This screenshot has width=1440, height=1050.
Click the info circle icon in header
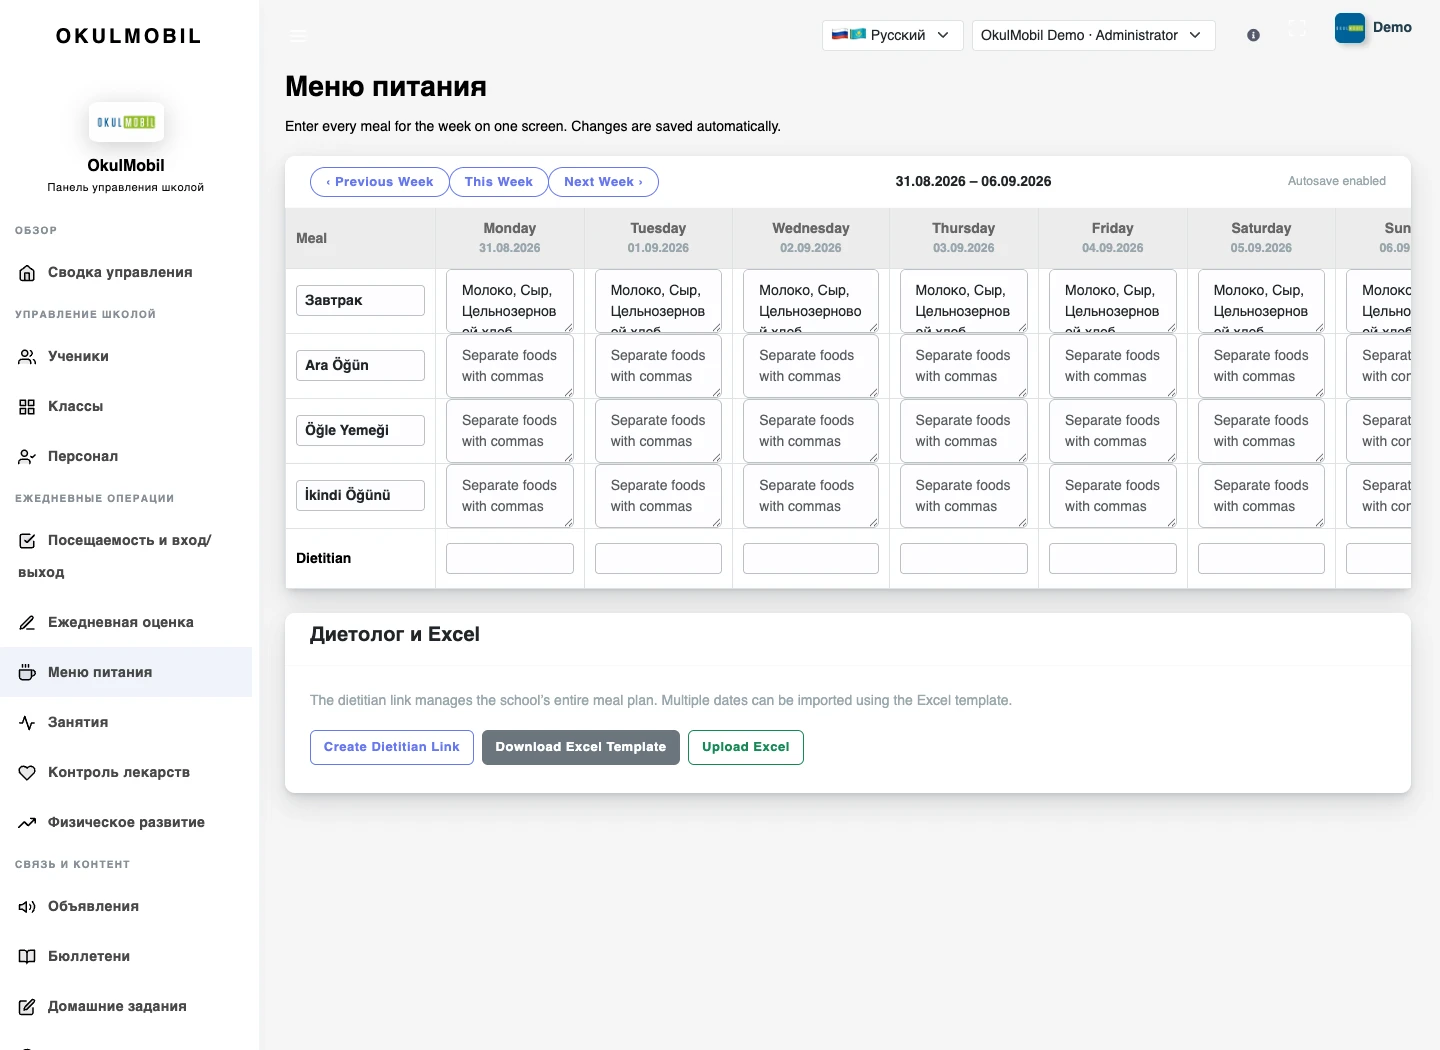pos(1253,35)
